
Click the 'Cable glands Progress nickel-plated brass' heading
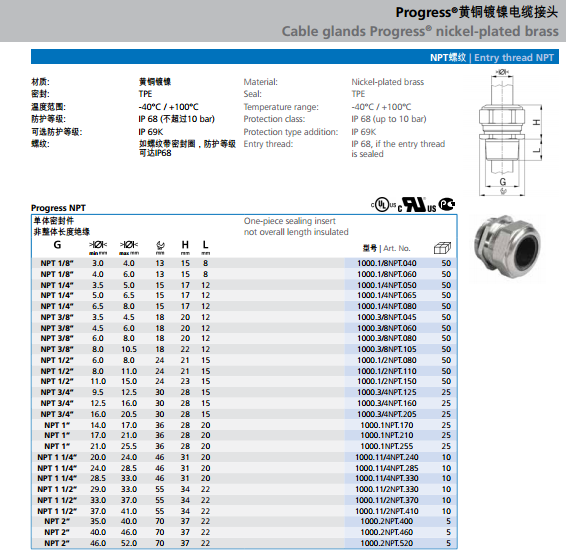pyautogui.click(x=420, y=31)
